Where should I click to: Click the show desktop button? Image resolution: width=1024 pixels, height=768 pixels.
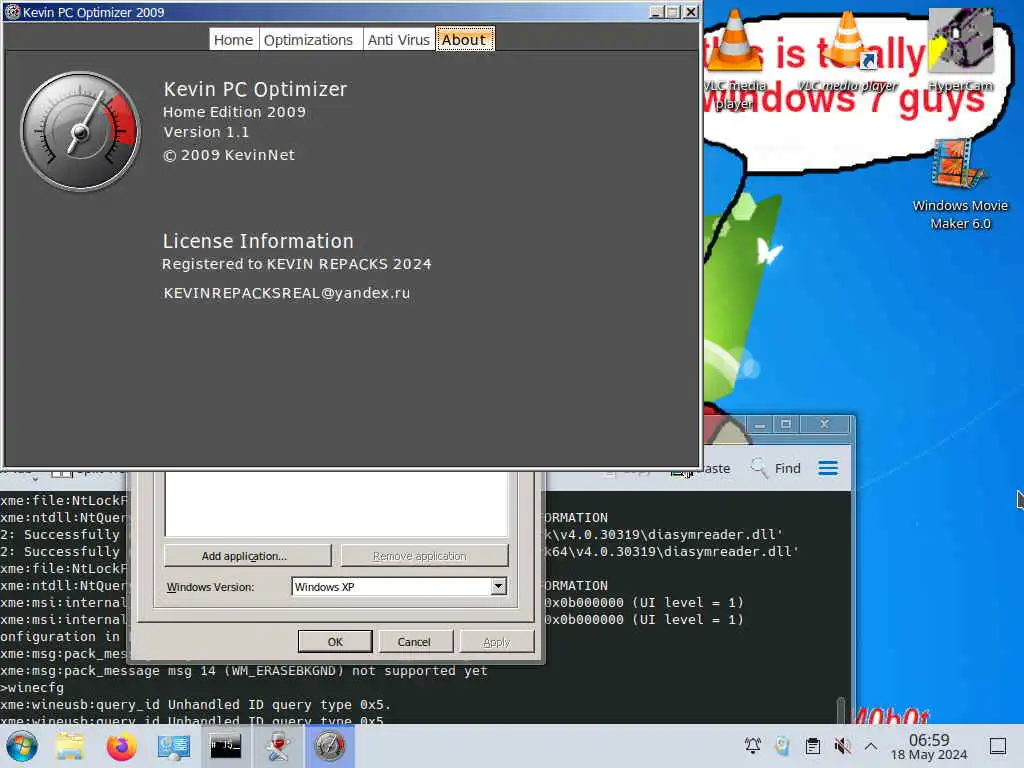pyautogui.click(x=998, y=746)
